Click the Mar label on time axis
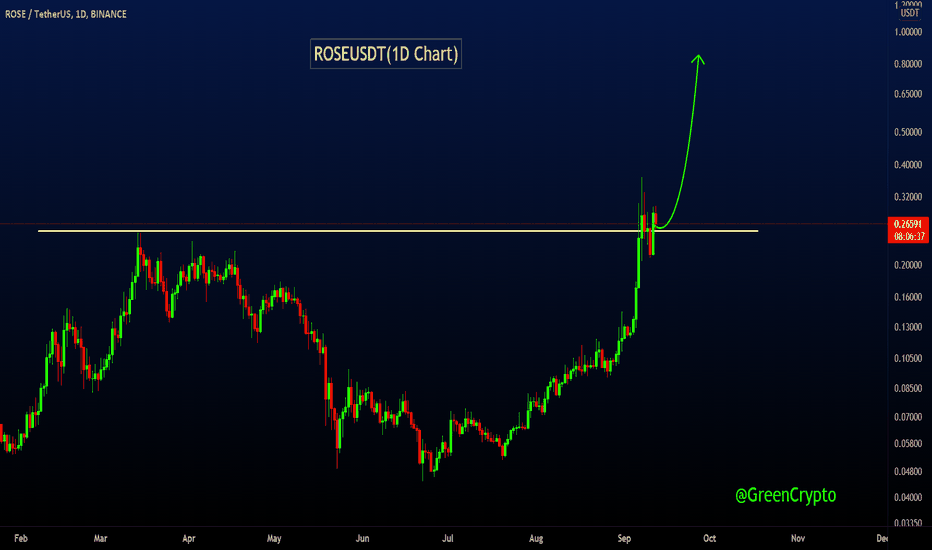This screenshot has height=550, width=932. (x=100, y=538)
